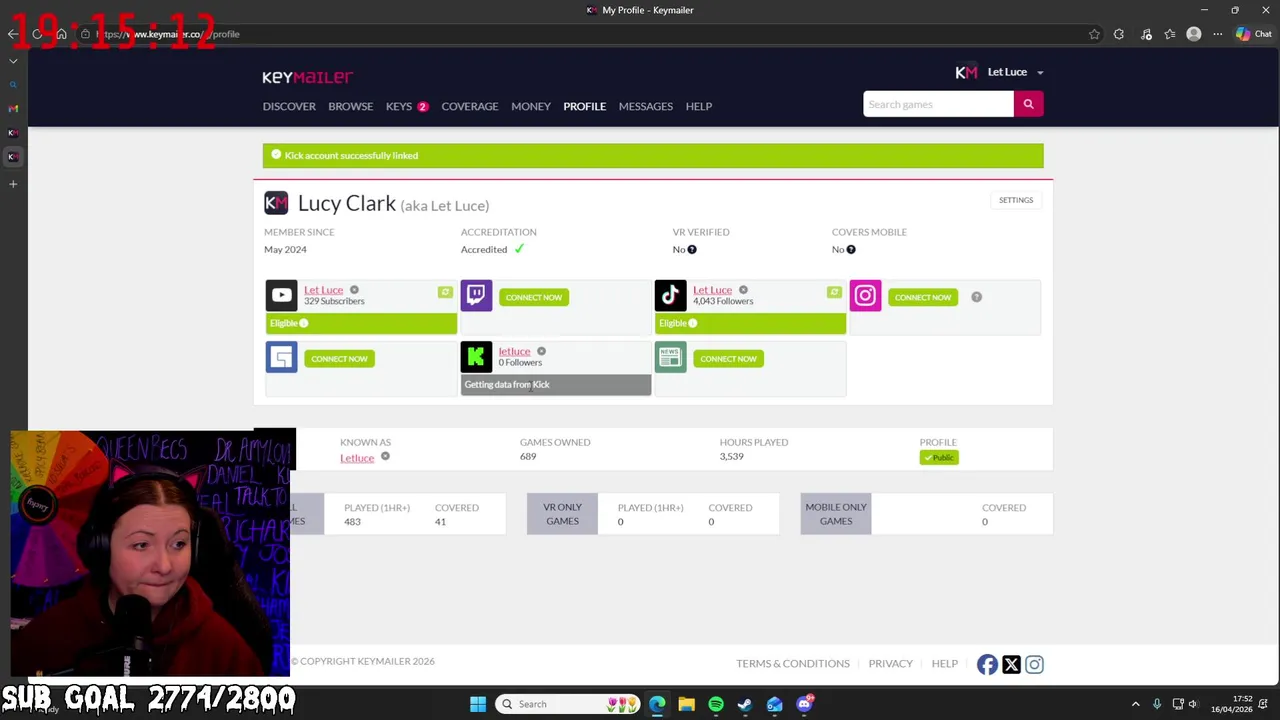Favorite this page with the star icon
Viewport: 1280px width, 720px height.
1094,34
